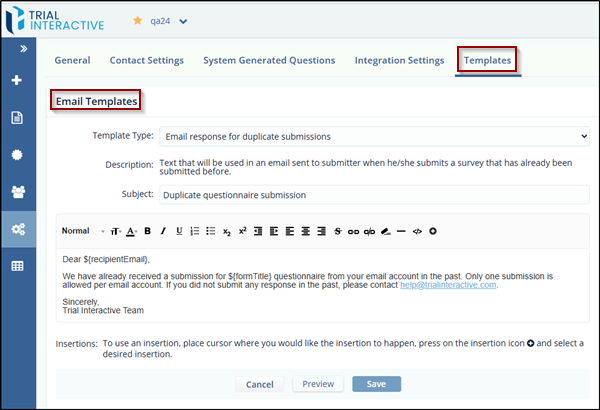
Task: Click the underline formatting icon
Action: [179, 231]
